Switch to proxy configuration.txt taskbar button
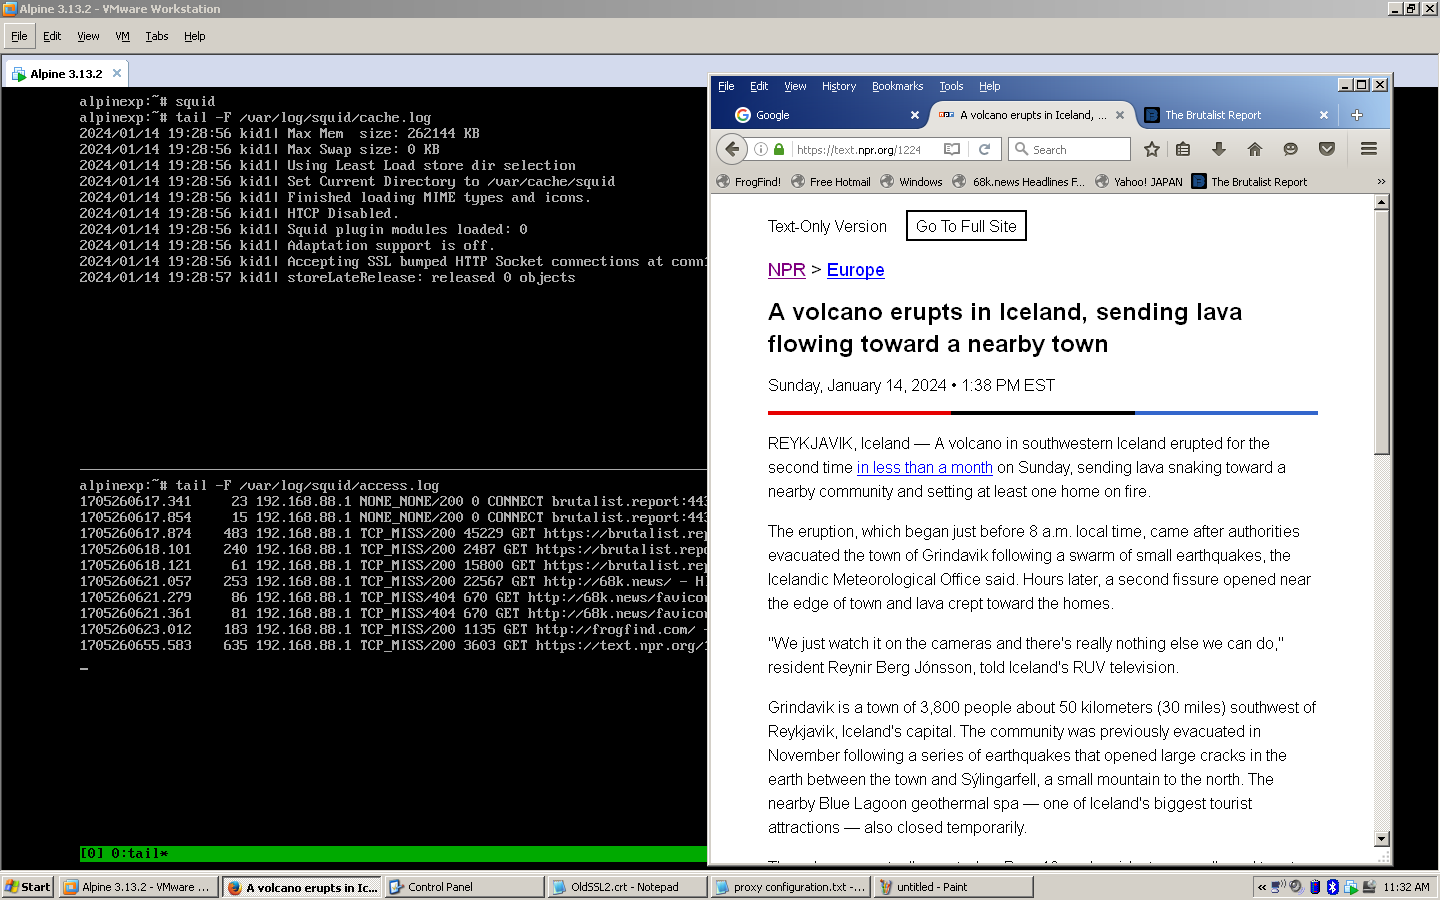 tap(791, 887)
